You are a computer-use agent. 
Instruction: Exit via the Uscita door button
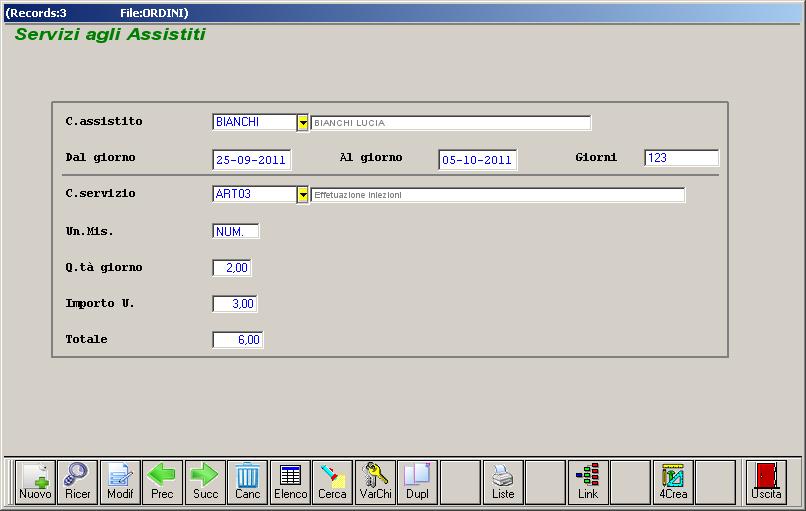[766, 482]
